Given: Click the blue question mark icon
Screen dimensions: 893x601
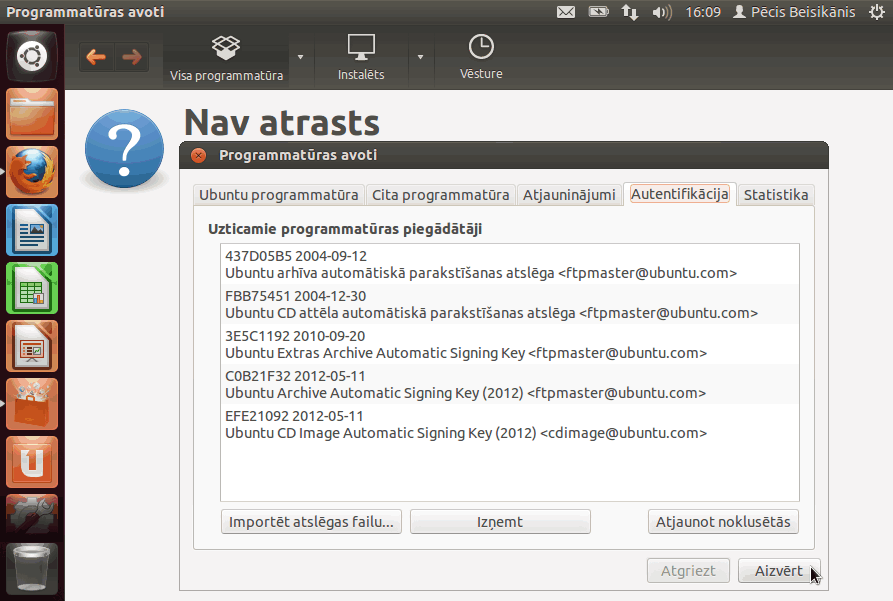Looking at the screenshot, I should (124, 149).
